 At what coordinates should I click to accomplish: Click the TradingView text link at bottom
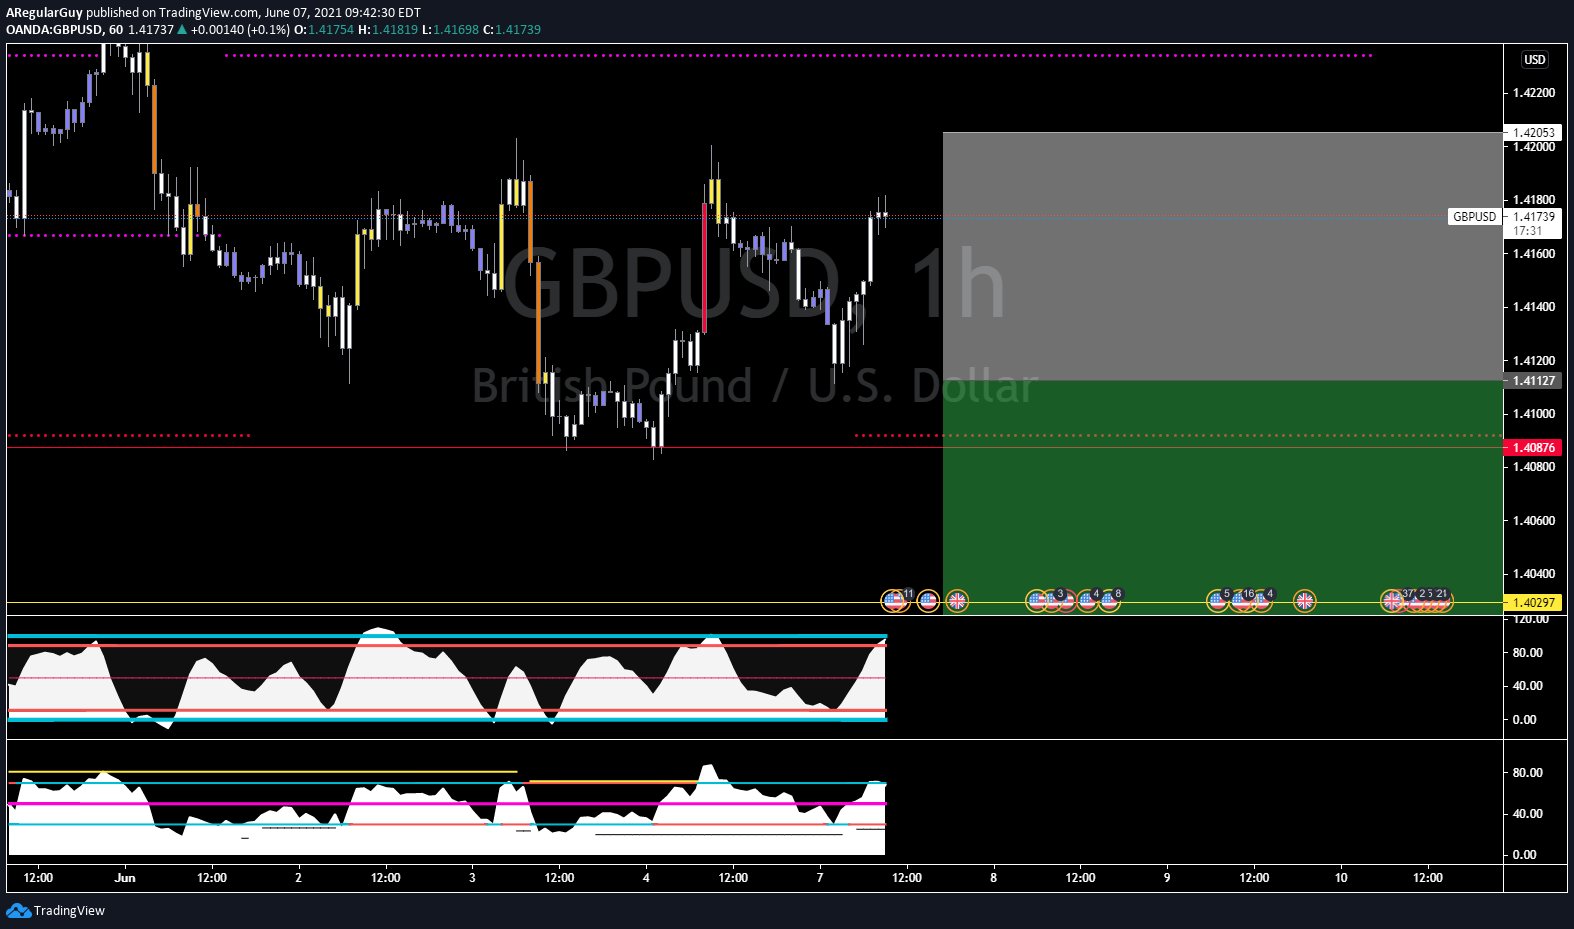click(69, 910)
